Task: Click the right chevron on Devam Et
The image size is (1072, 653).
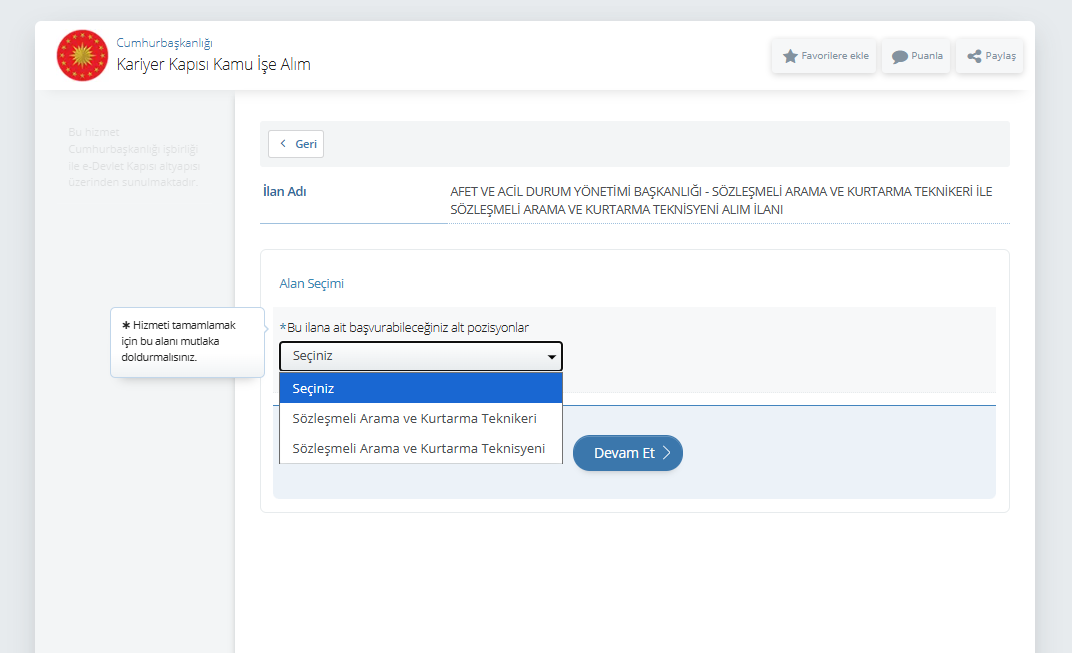Action: pos(667,453)
